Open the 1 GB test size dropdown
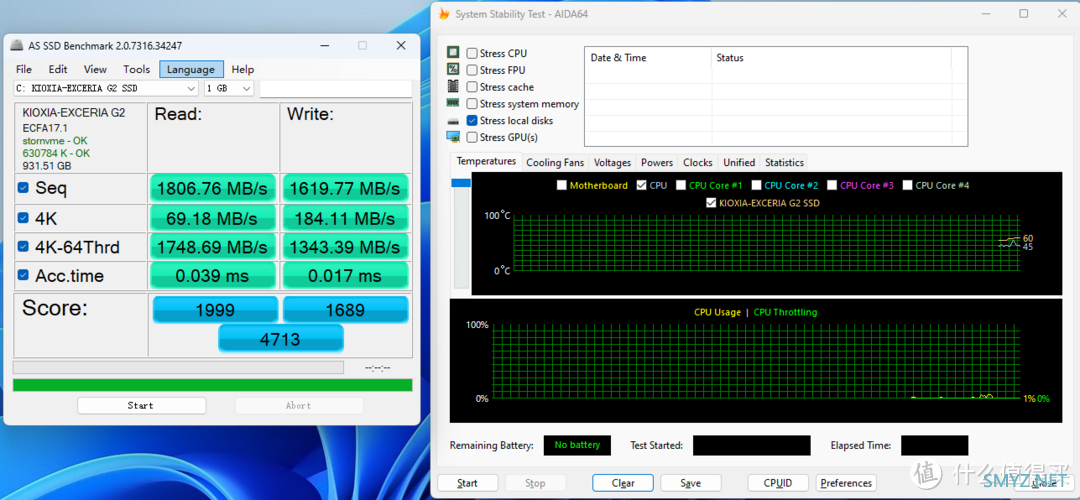 [229, 88]
